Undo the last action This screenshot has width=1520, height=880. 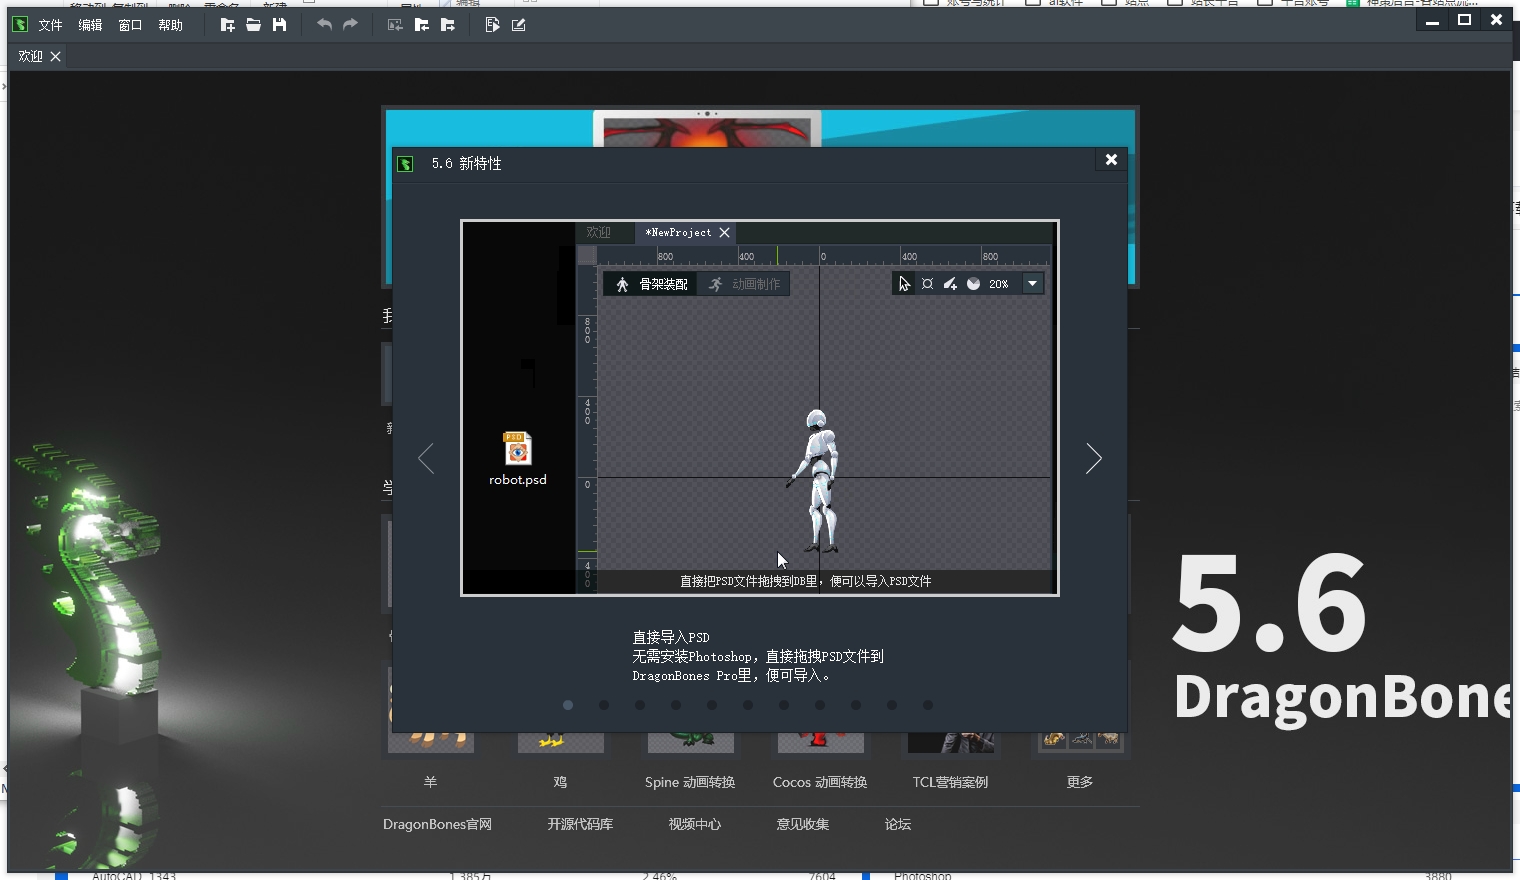323,25
